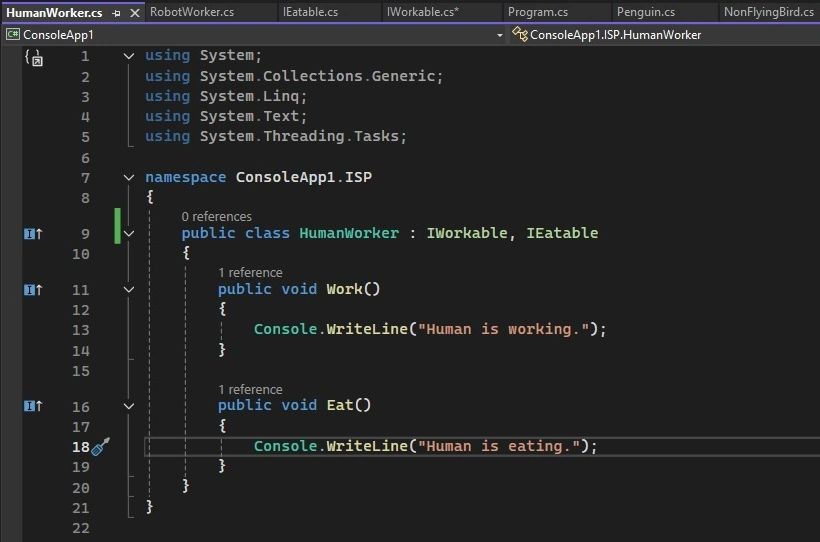Open the screwdriver quick actions on line 18
This screenshot has width=820, height=542.
(100, 446)
